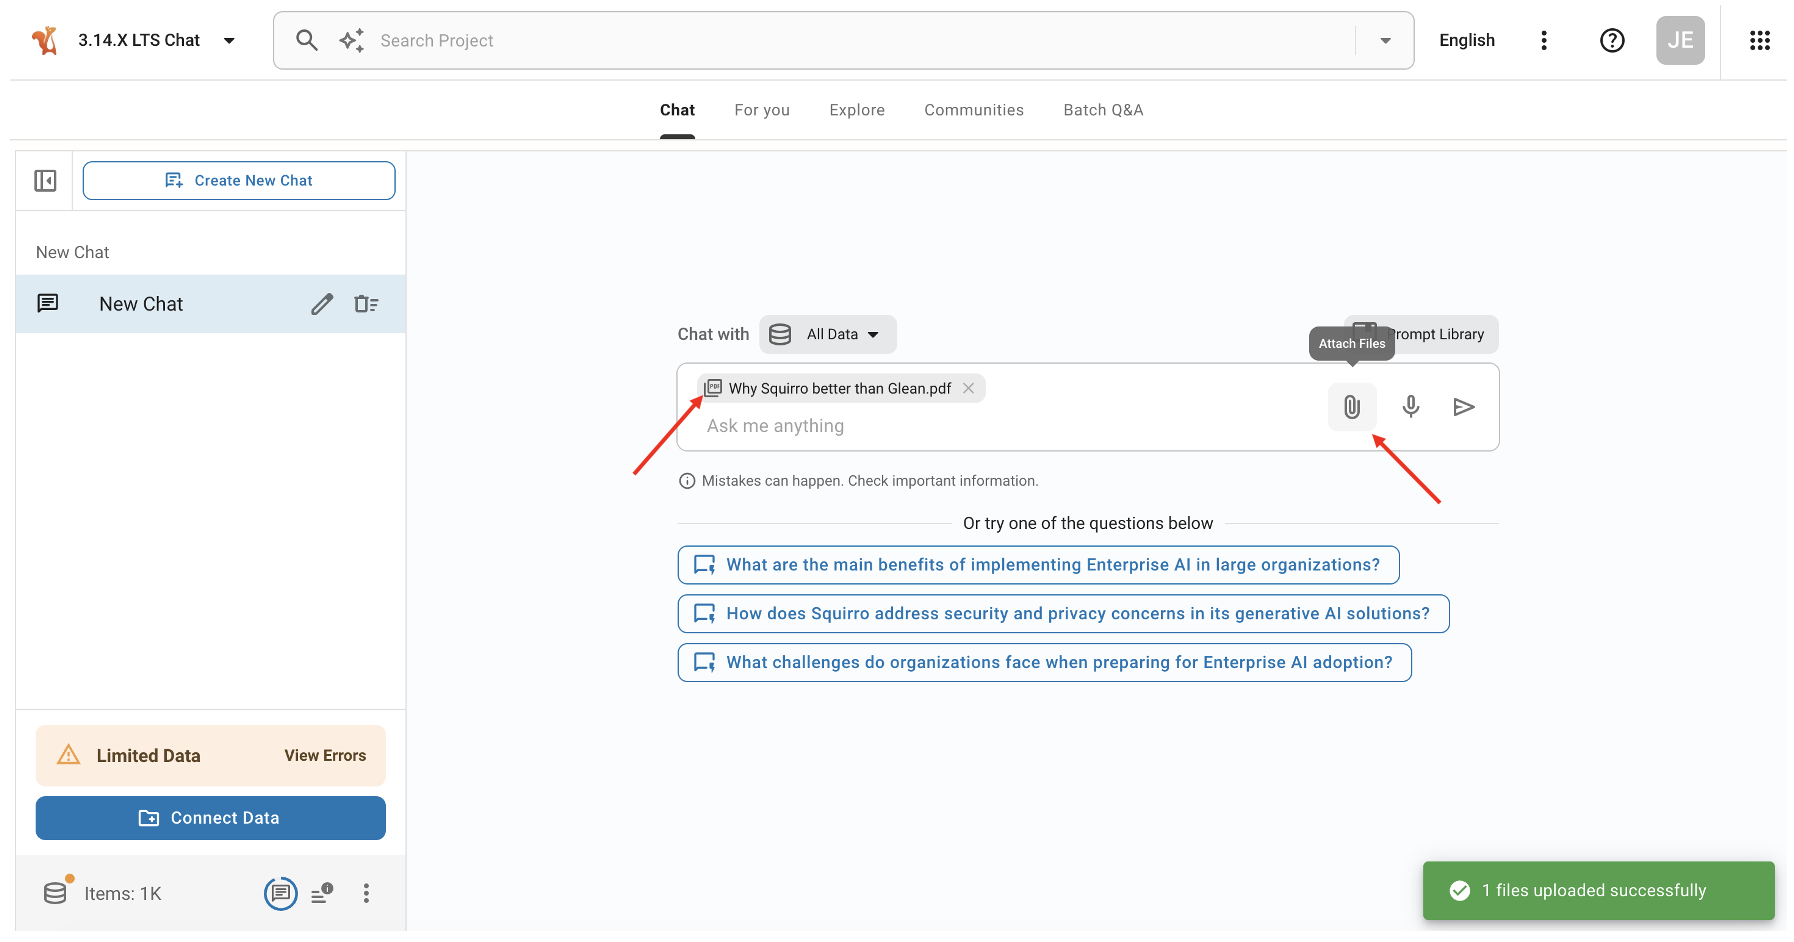Click View Errors link

click(325, 756)
